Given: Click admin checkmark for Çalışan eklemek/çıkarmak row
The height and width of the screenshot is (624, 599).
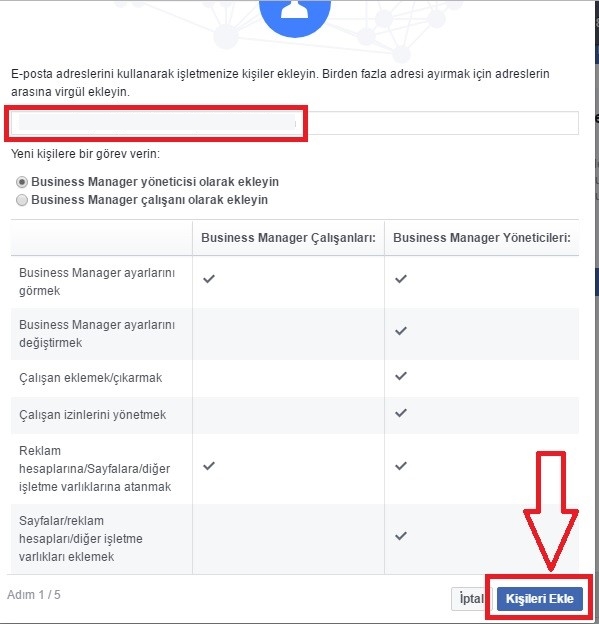Looking at the screenshot, I should coord(401,376).
